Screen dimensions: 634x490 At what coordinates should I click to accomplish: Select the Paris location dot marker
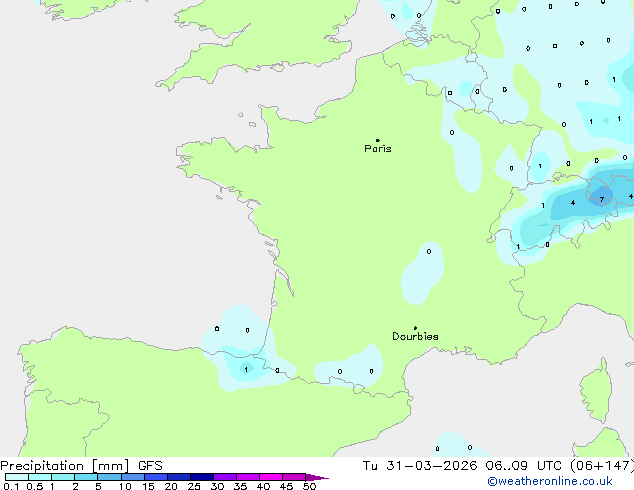pyautogui.click(x=378, y=140)
